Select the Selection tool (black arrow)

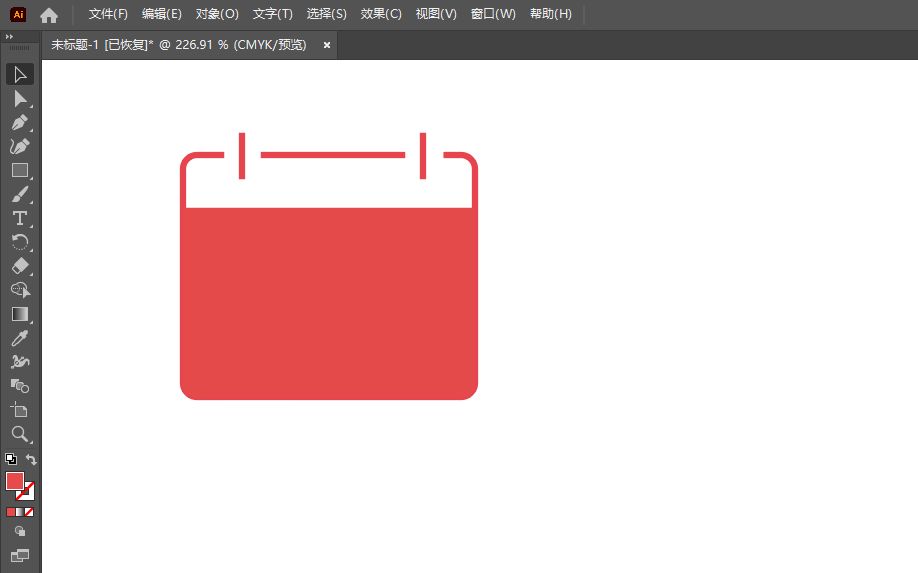tap(20, 74)
